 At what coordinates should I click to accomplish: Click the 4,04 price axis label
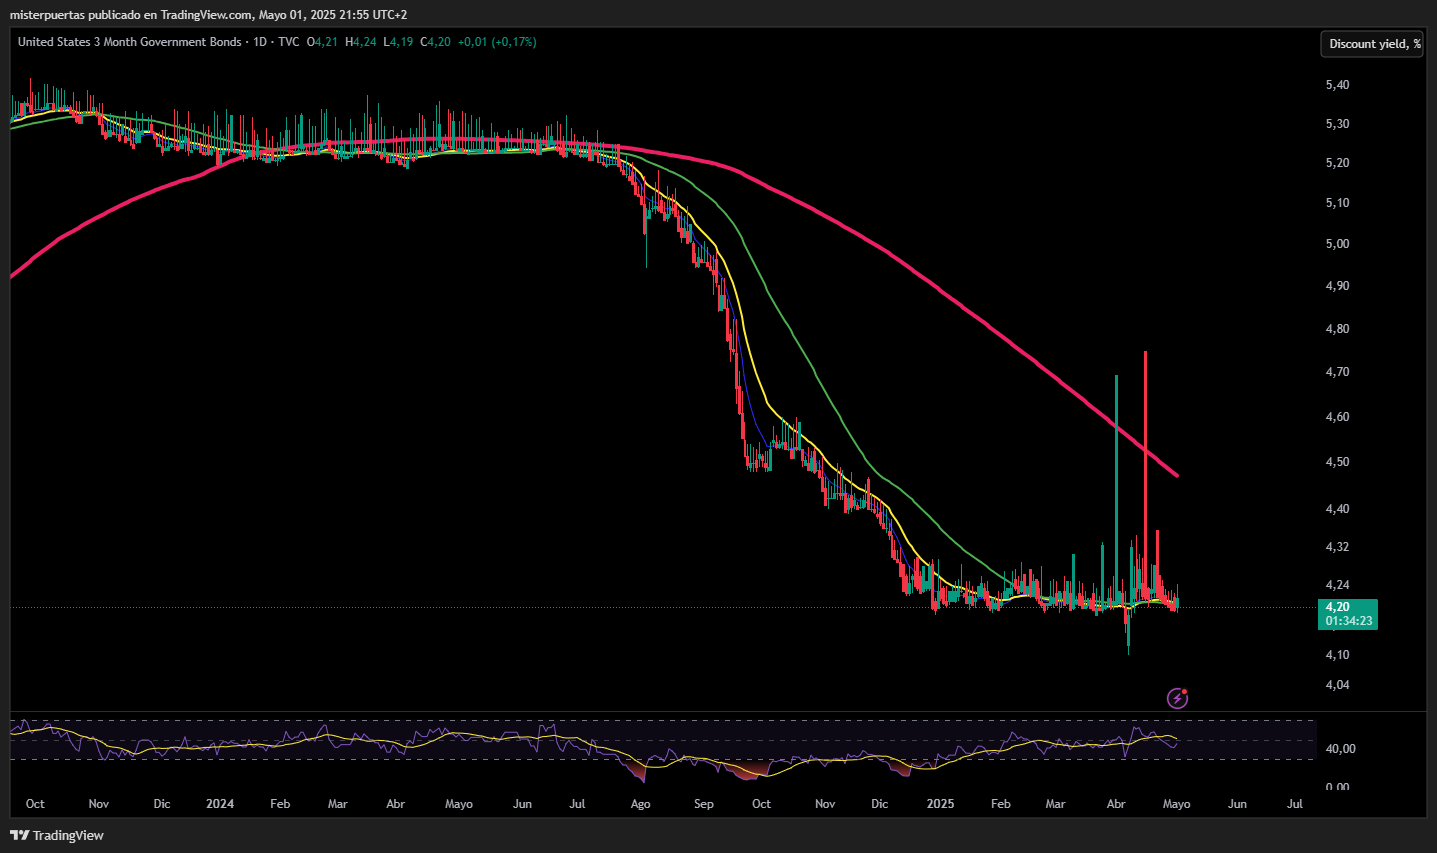pyautogui.click(x=1337, y=685)
